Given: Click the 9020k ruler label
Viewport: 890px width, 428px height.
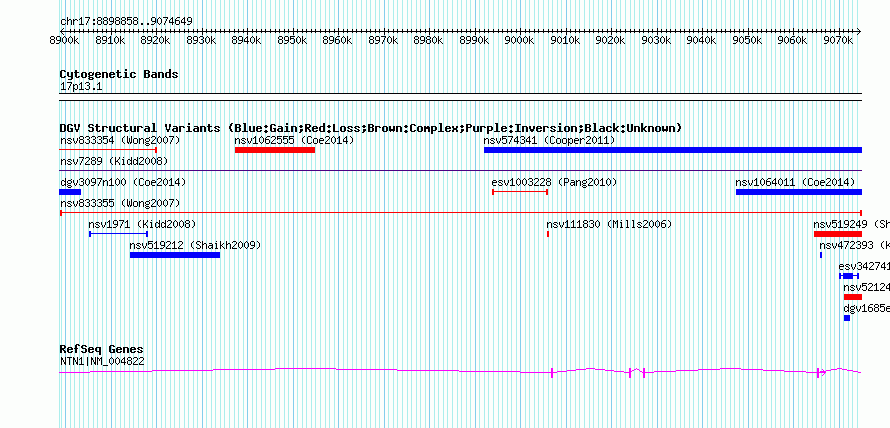Looking at the screenshot, I should (x=610, y=41).
